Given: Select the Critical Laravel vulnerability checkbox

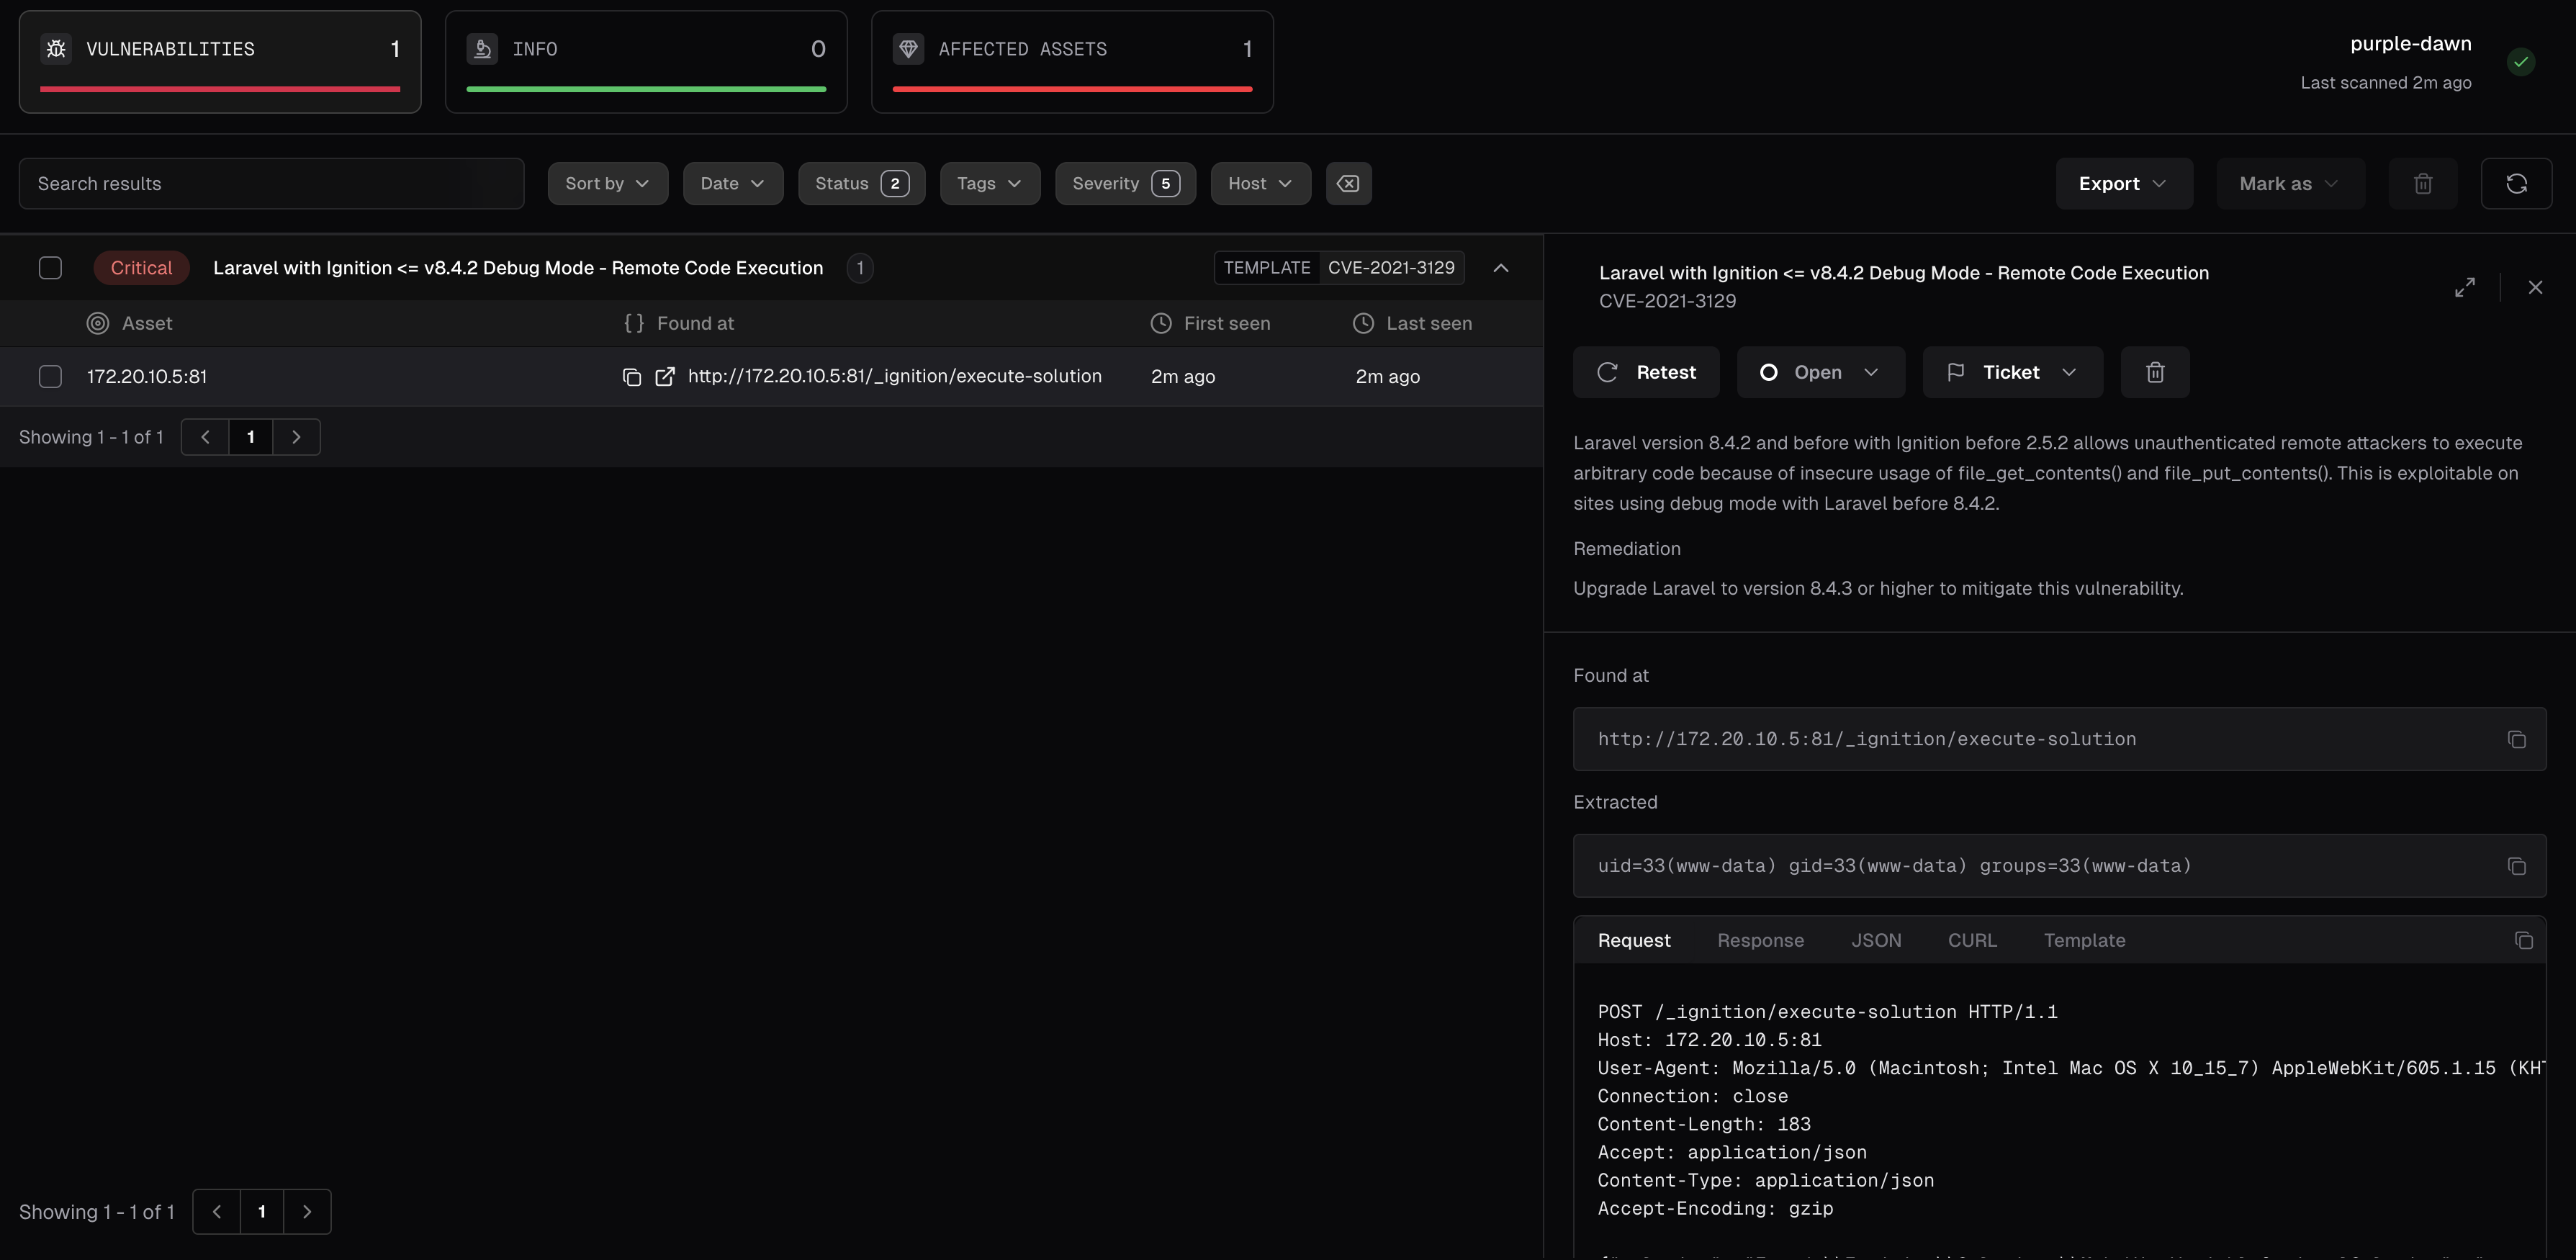Looking at the screenshot, I should click(x=50, y=268).
